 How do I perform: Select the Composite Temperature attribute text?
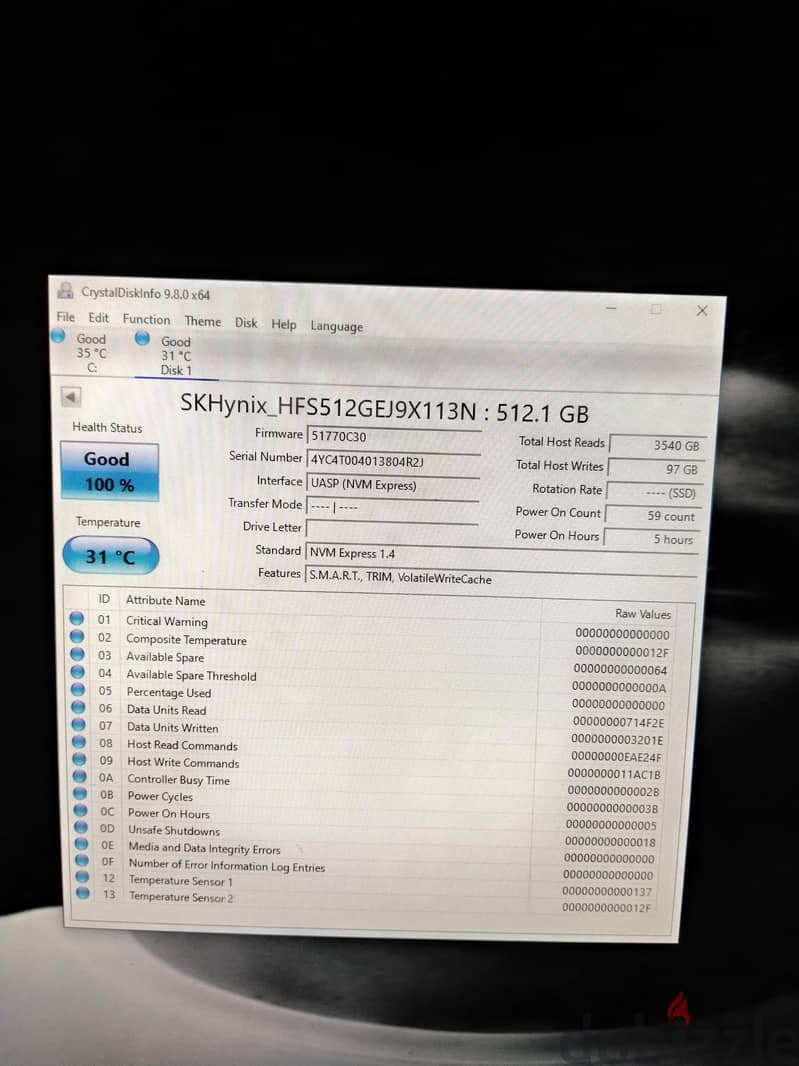(x=186, y=640)
